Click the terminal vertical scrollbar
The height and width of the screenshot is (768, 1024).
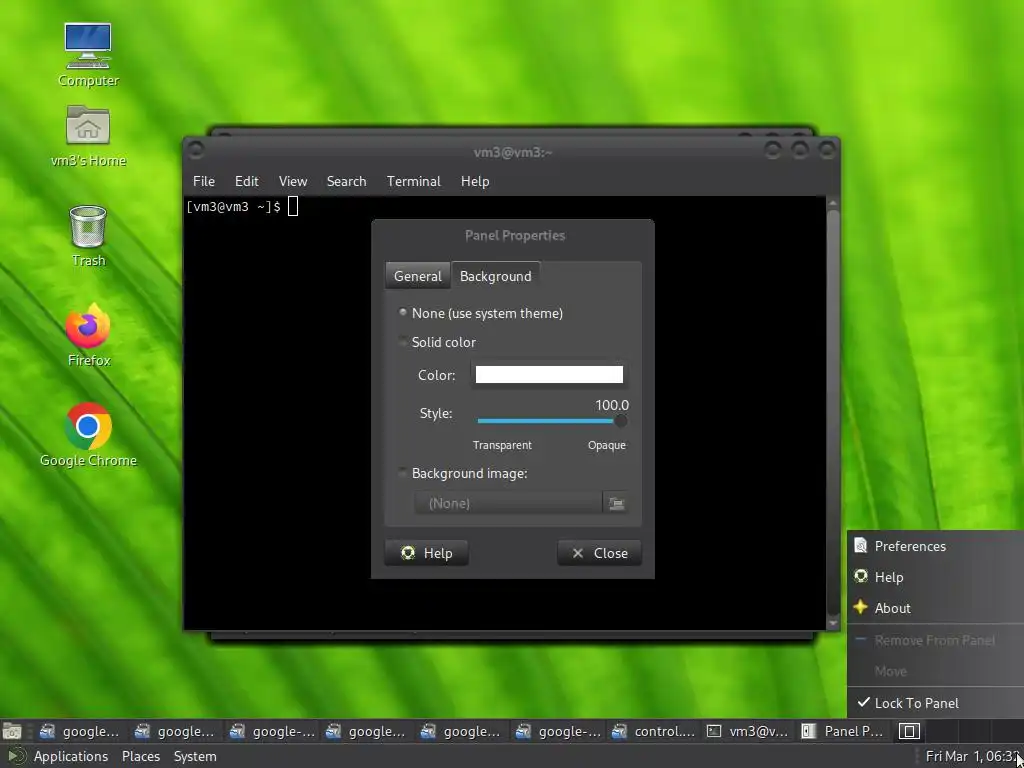[833, 413]
